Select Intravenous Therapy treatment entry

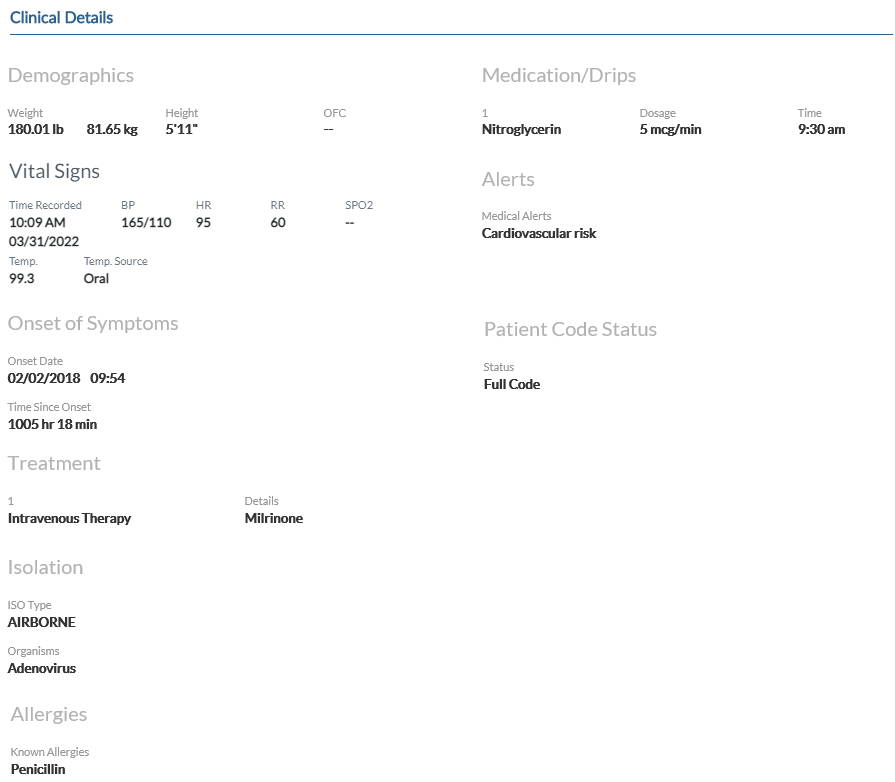tap(70, 518)
